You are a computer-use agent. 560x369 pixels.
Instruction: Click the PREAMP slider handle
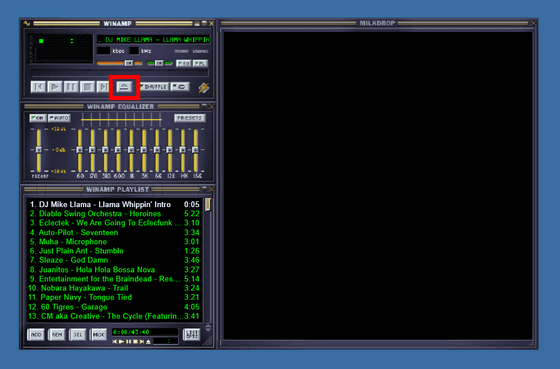(x=39, y=150)
